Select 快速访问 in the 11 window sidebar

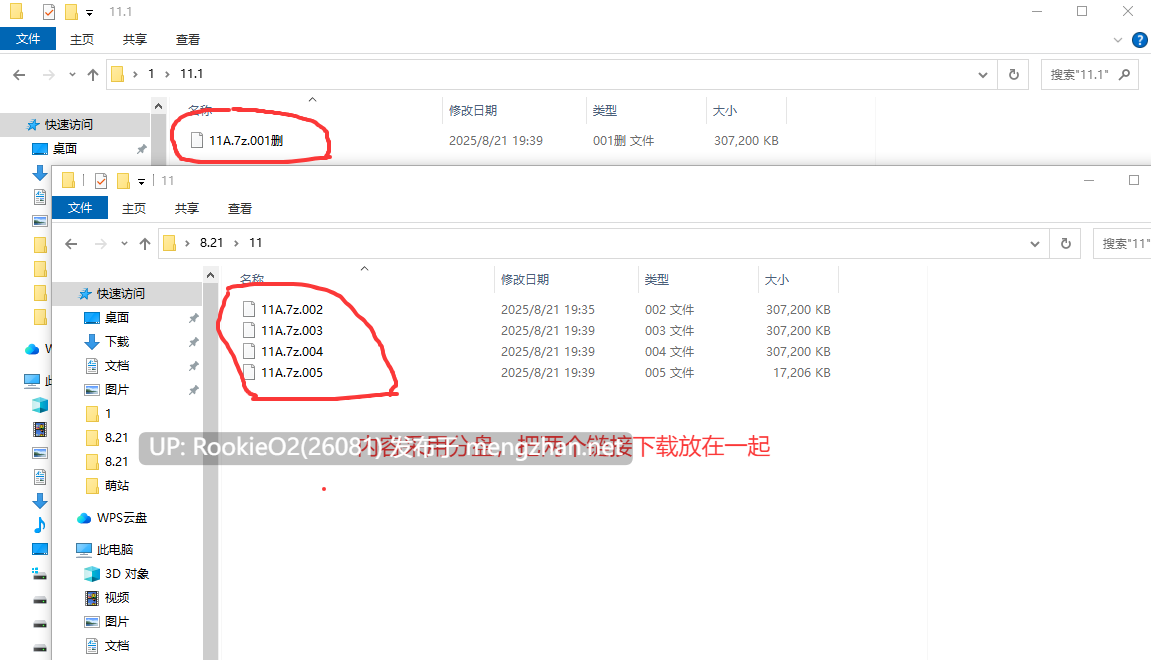[121, 294]
